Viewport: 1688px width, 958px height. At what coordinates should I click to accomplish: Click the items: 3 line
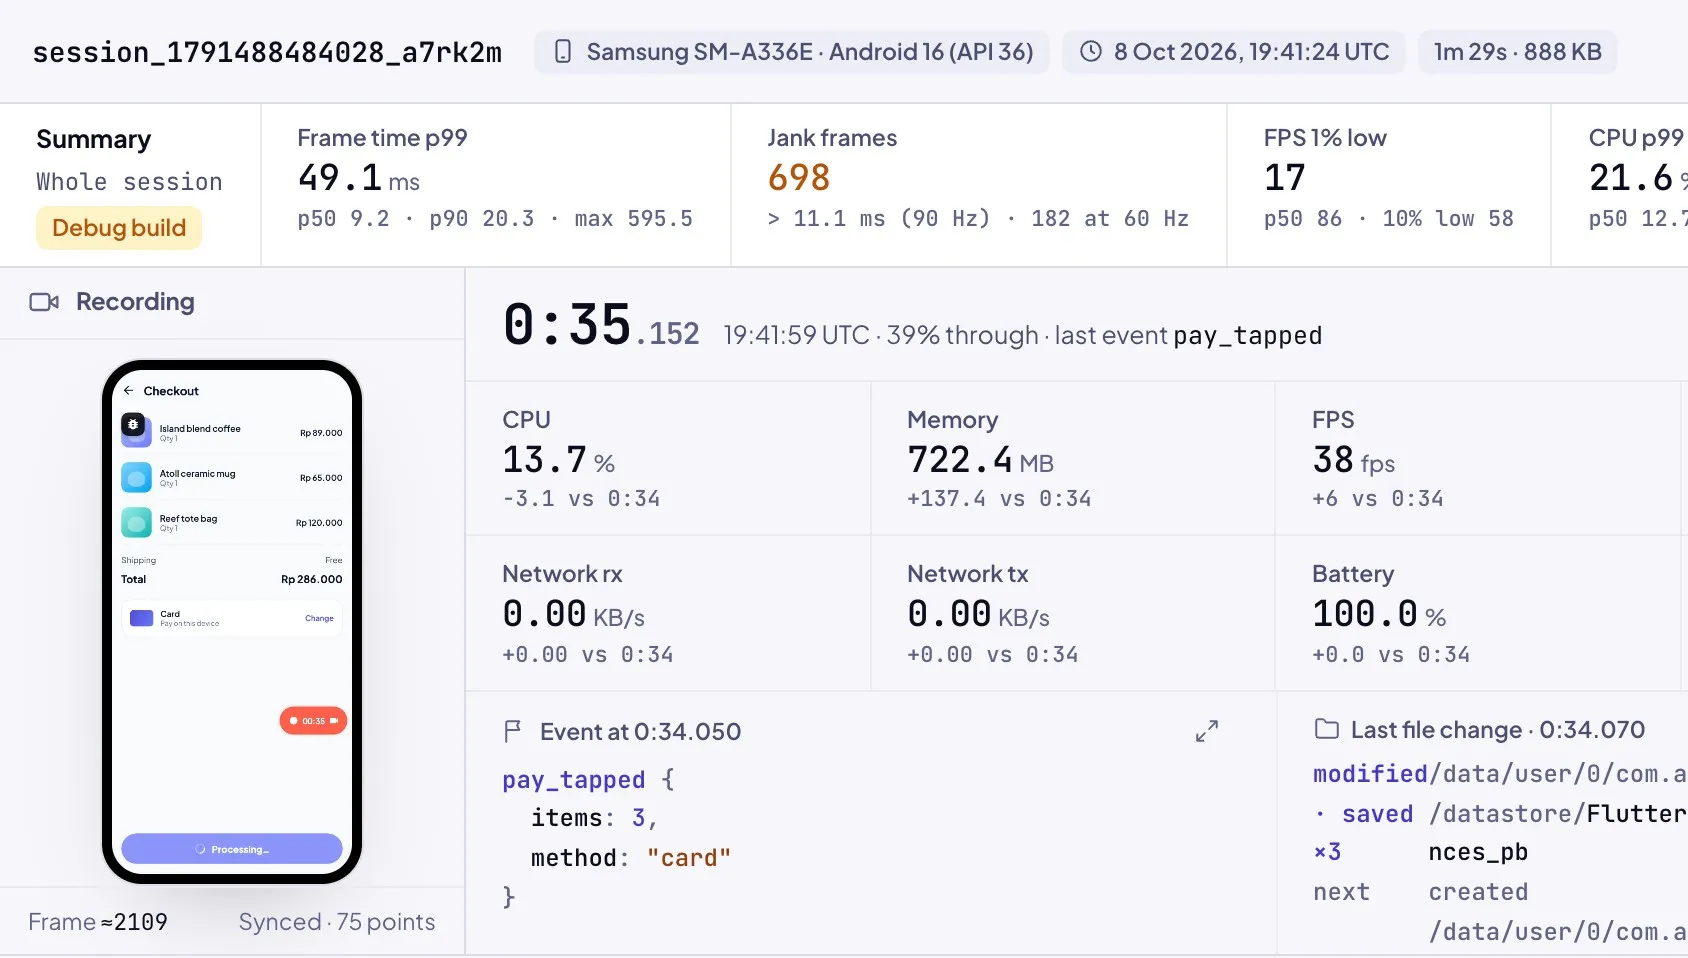[595, 818]
